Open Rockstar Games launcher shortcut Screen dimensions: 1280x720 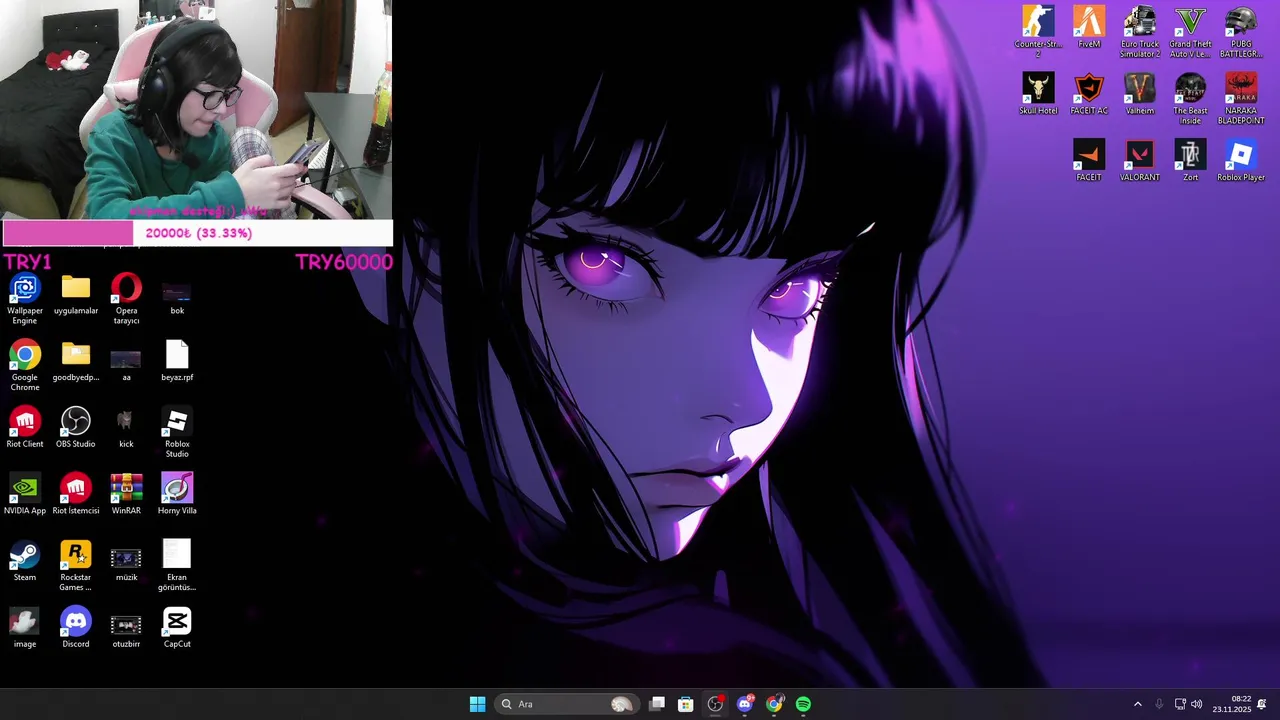click(x=76, y=566)
